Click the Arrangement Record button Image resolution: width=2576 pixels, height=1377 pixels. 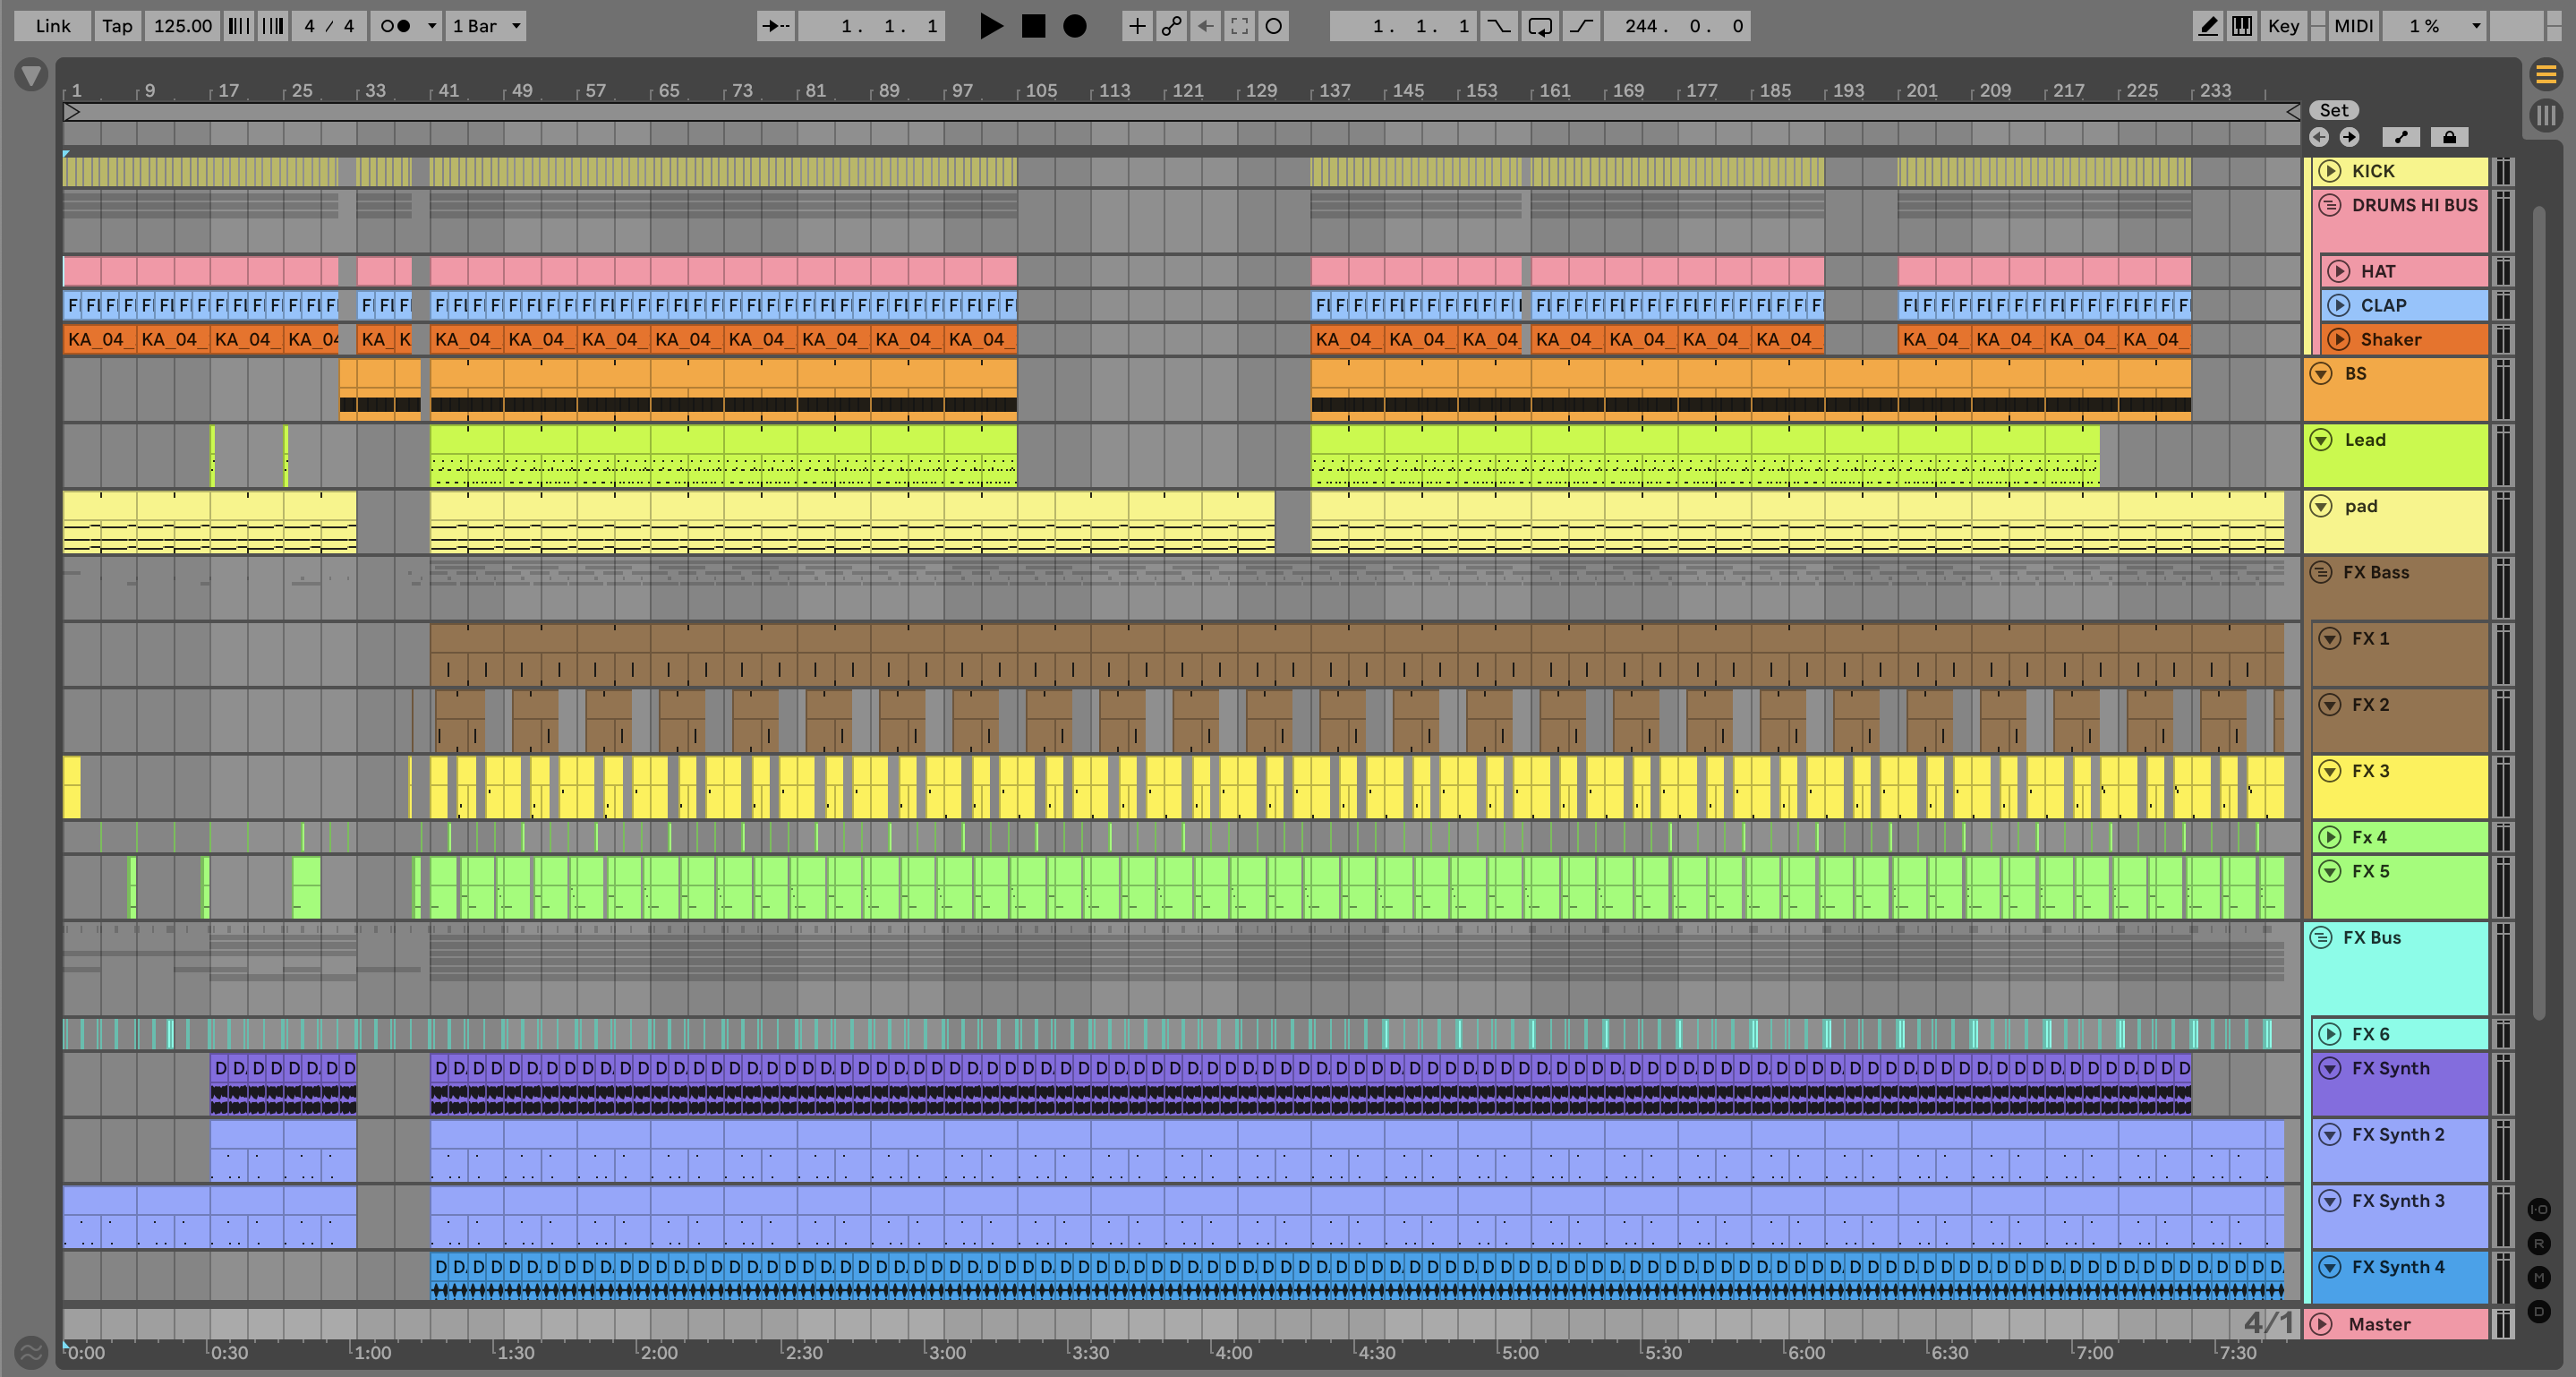click(x=1074, y=26)
